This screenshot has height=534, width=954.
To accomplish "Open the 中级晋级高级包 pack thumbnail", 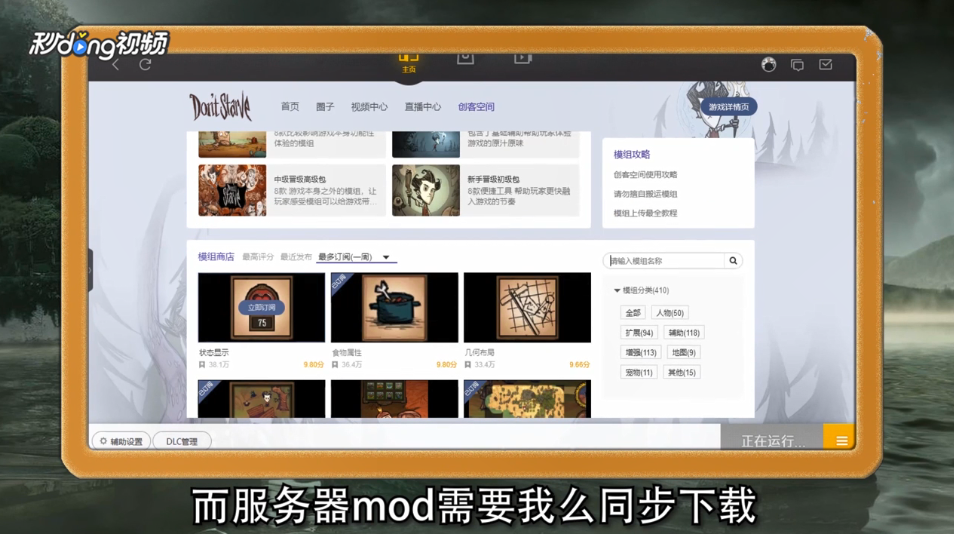I will [x=232, y=190].
